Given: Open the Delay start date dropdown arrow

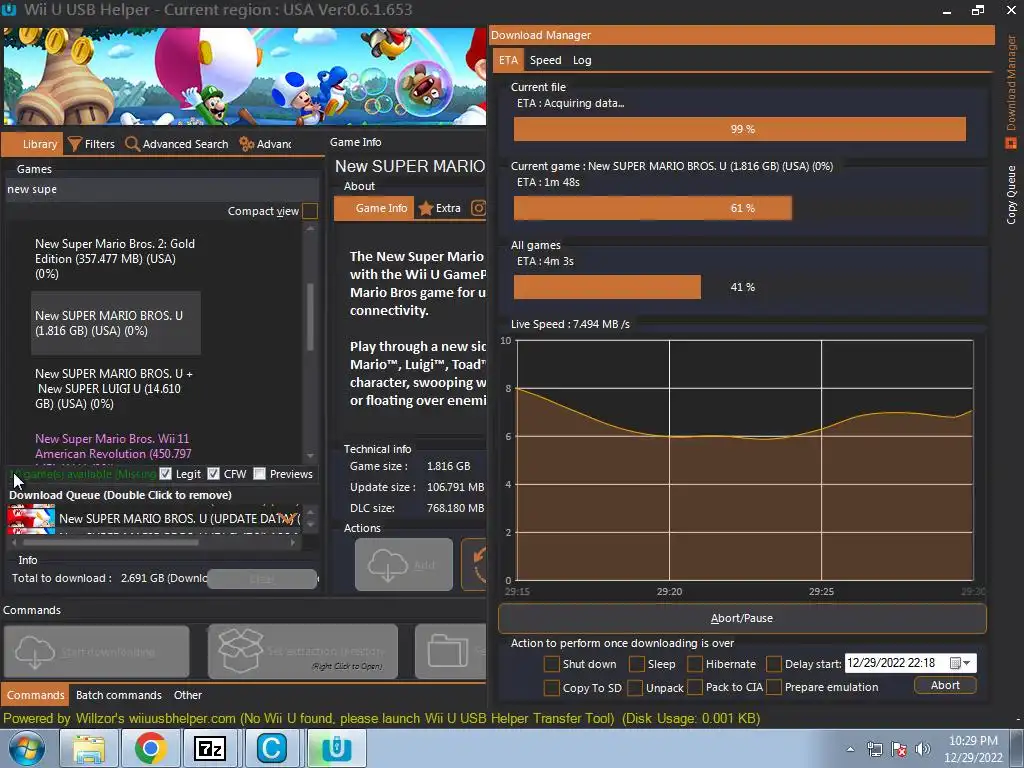Looking at the screenshot, I should (x=967, y=664).
